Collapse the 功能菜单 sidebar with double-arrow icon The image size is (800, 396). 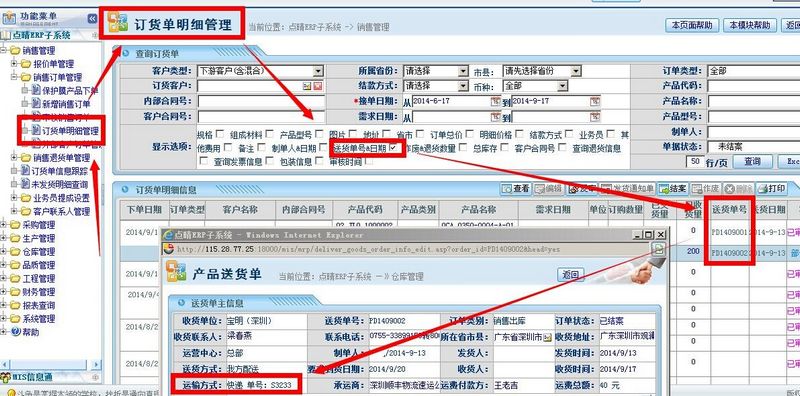point(92,19)
